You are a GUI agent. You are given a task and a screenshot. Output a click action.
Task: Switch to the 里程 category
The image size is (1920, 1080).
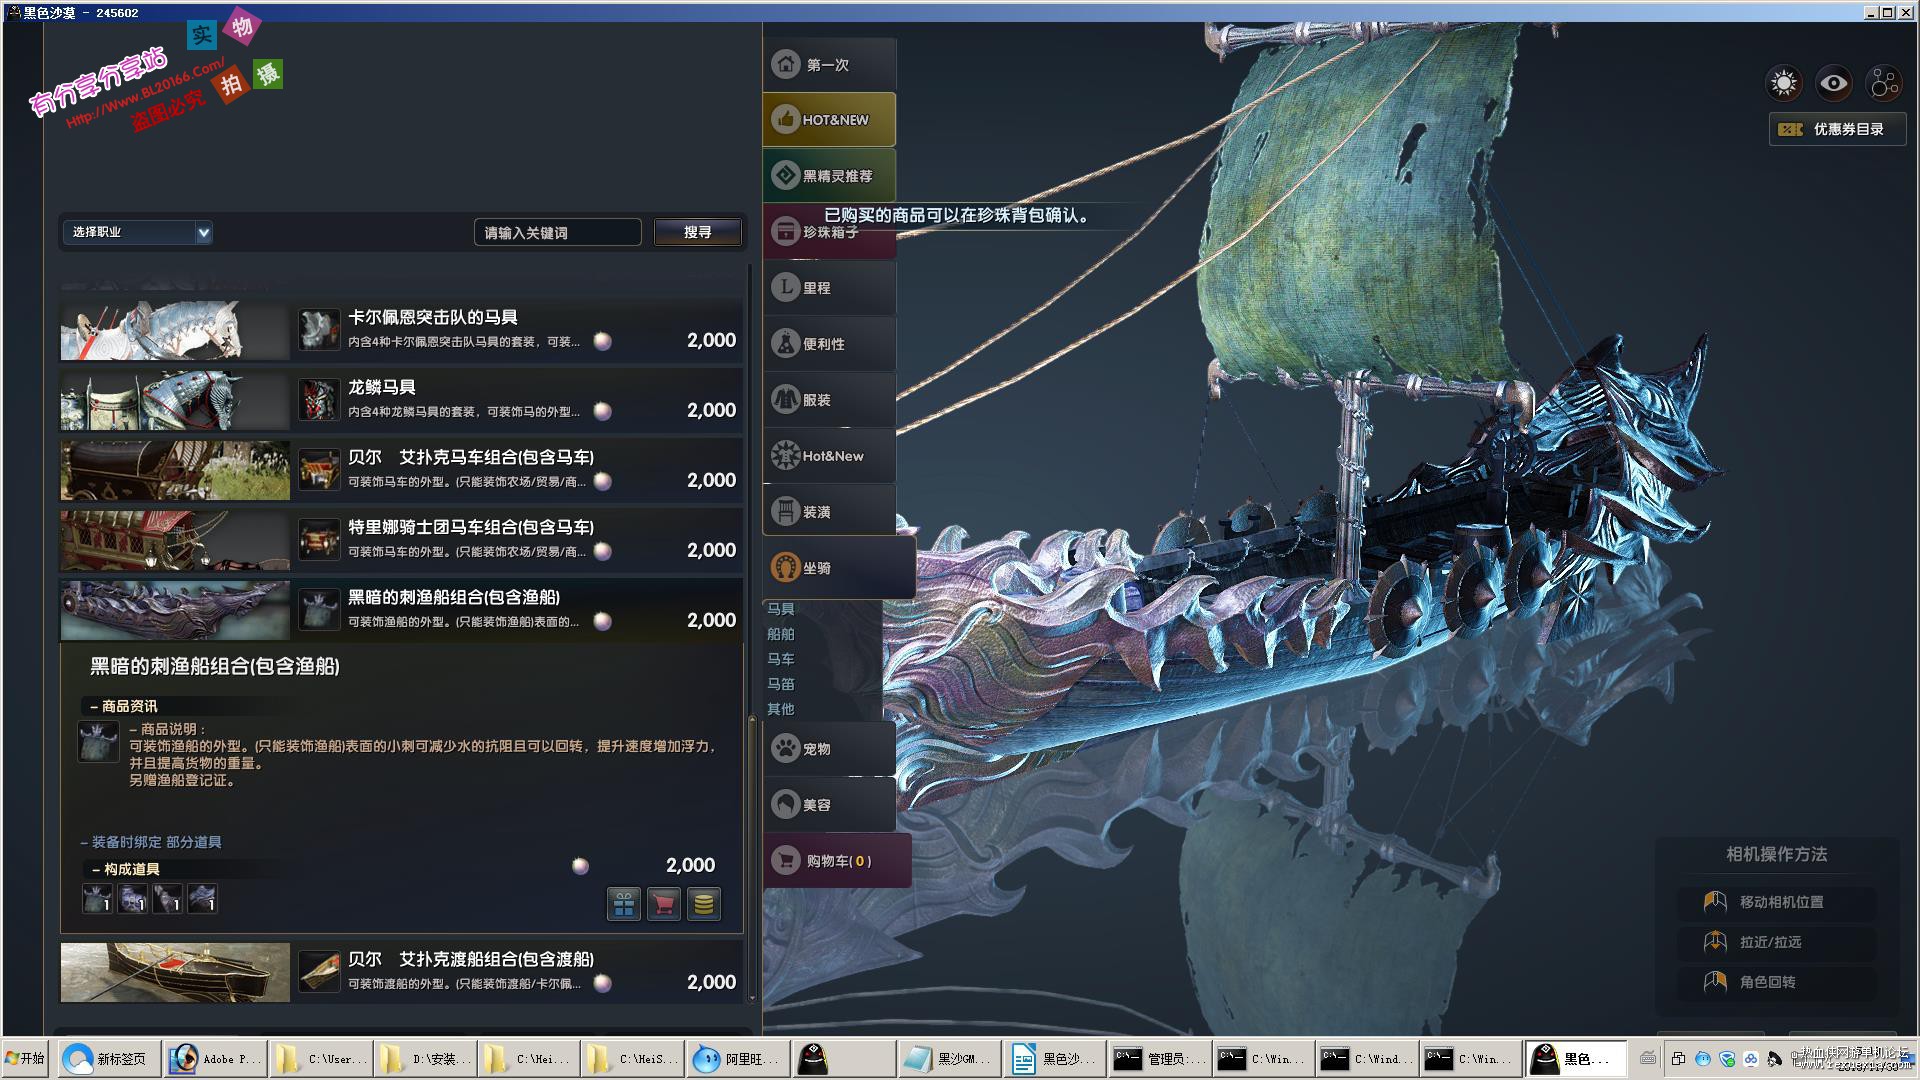[829, 288]
